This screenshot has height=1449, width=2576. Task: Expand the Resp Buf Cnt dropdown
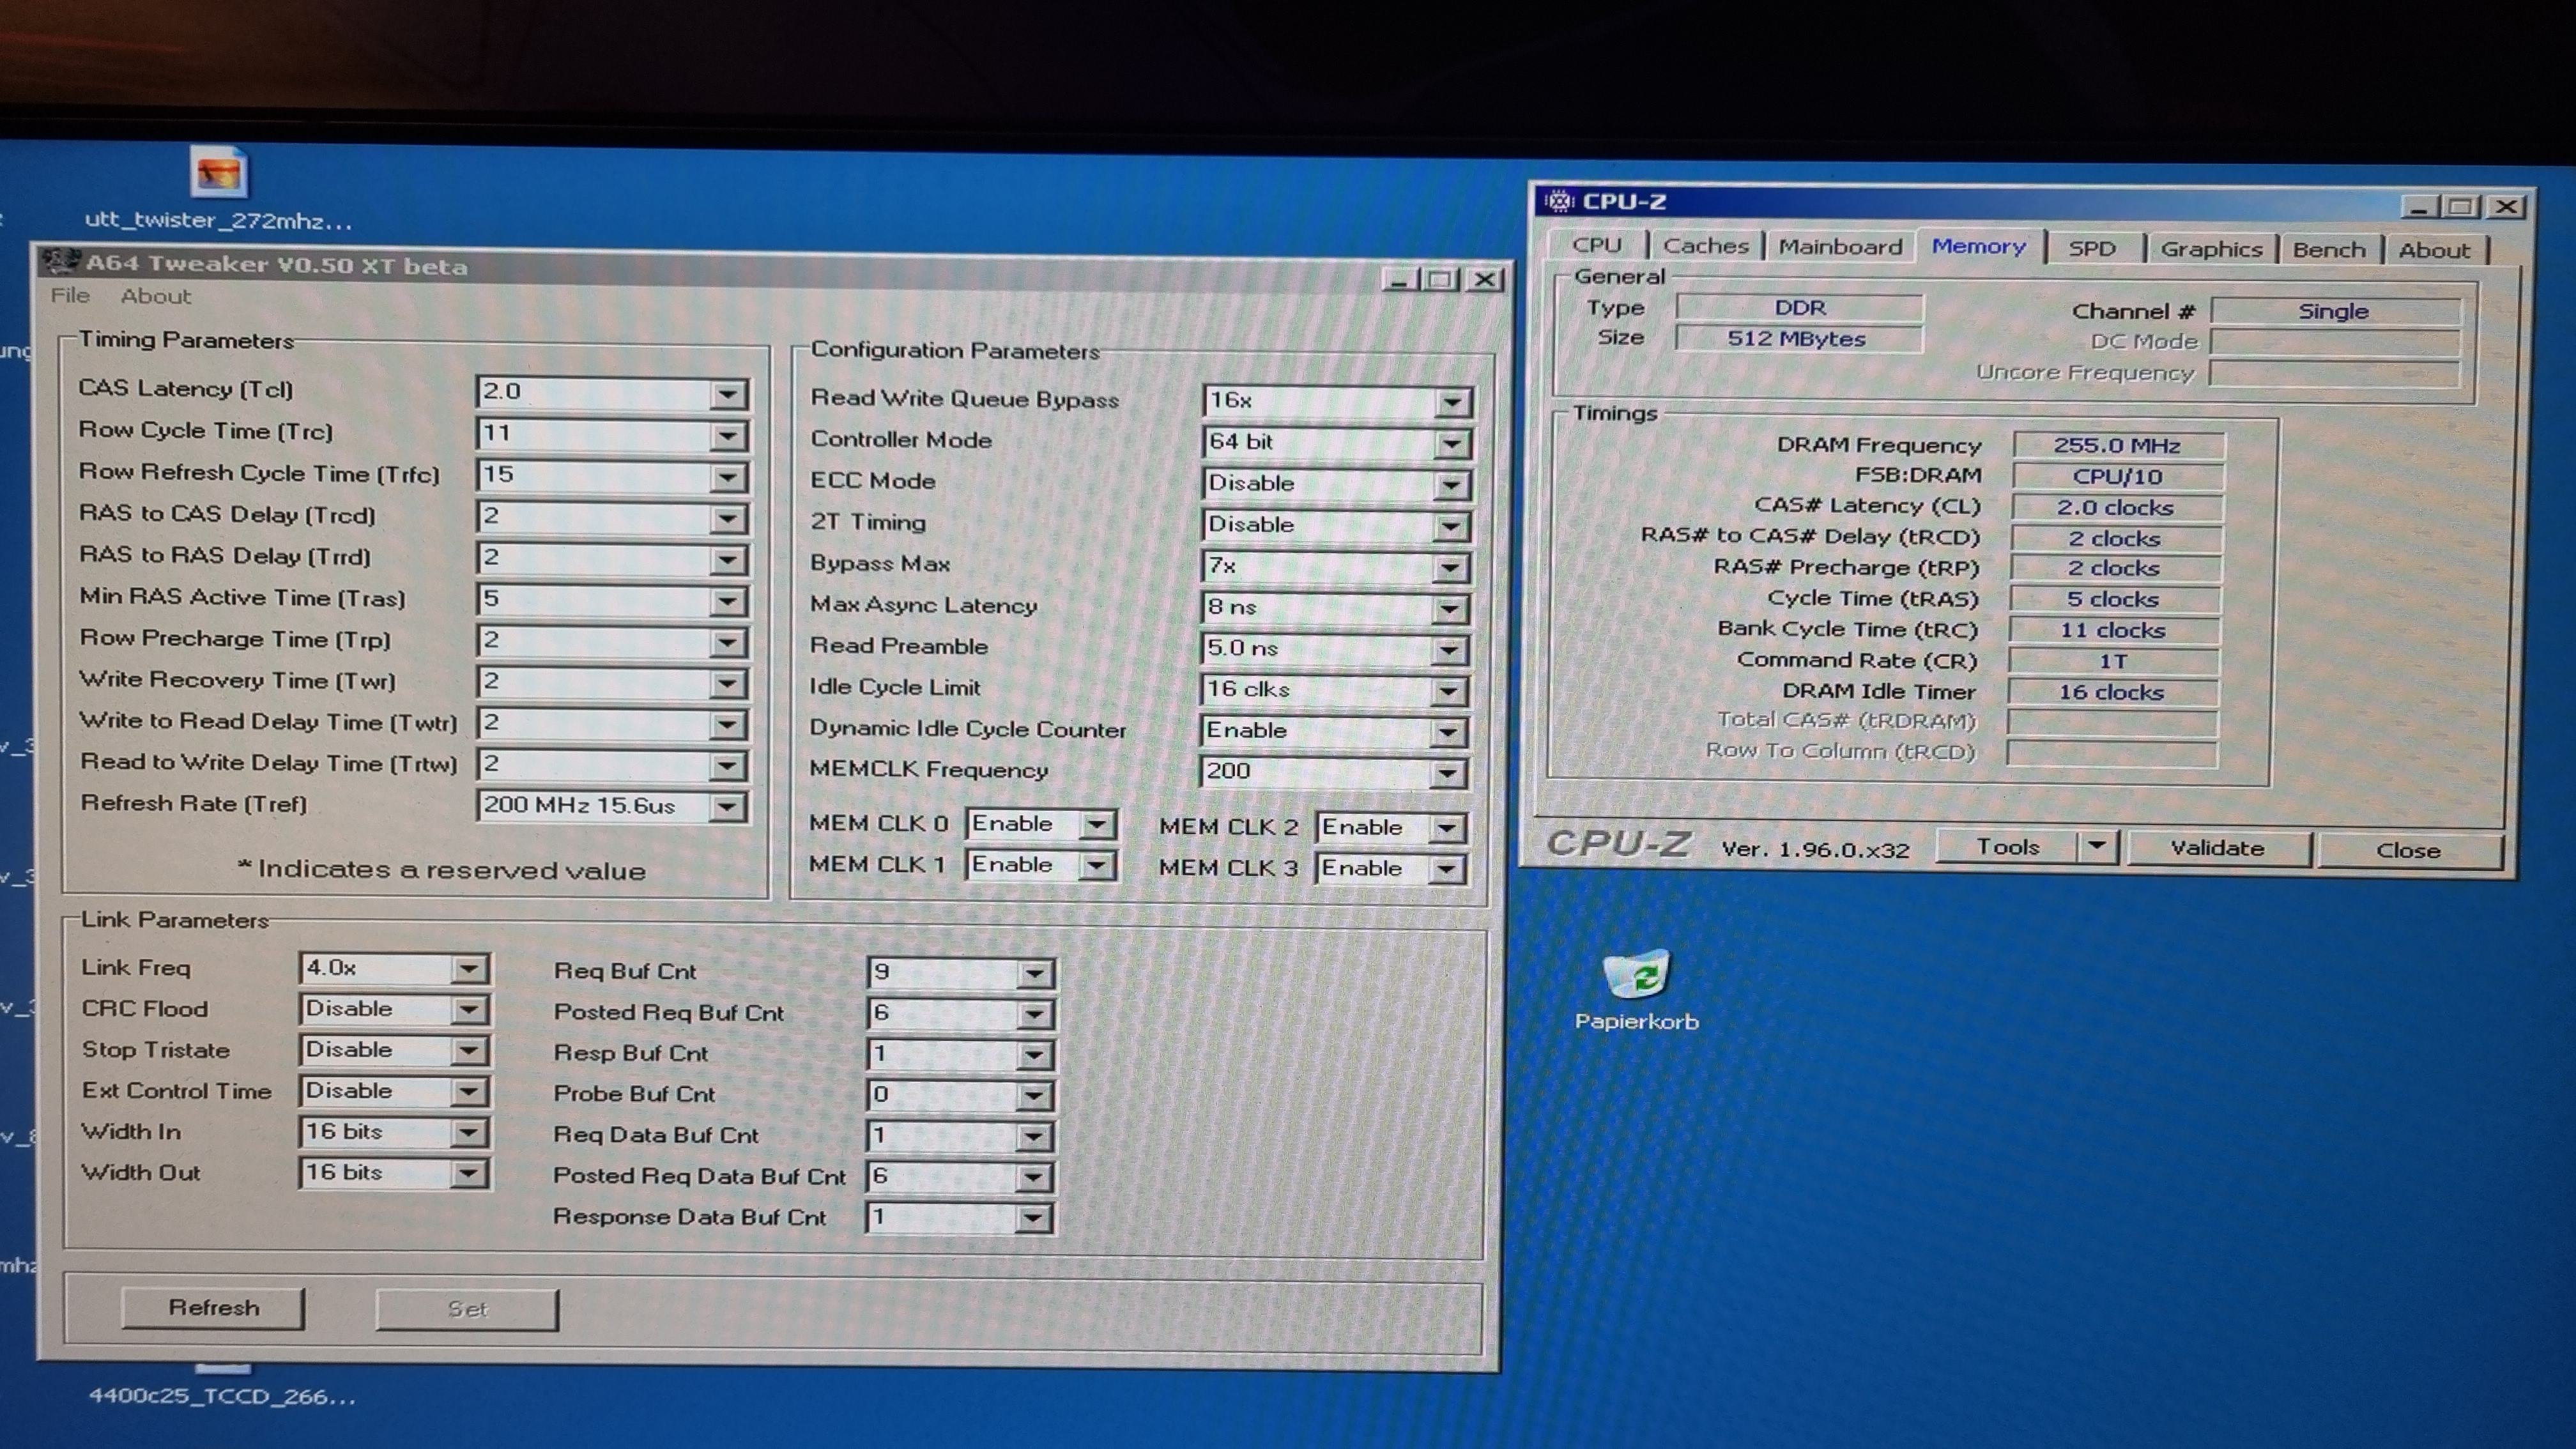click(1035, 1055)
